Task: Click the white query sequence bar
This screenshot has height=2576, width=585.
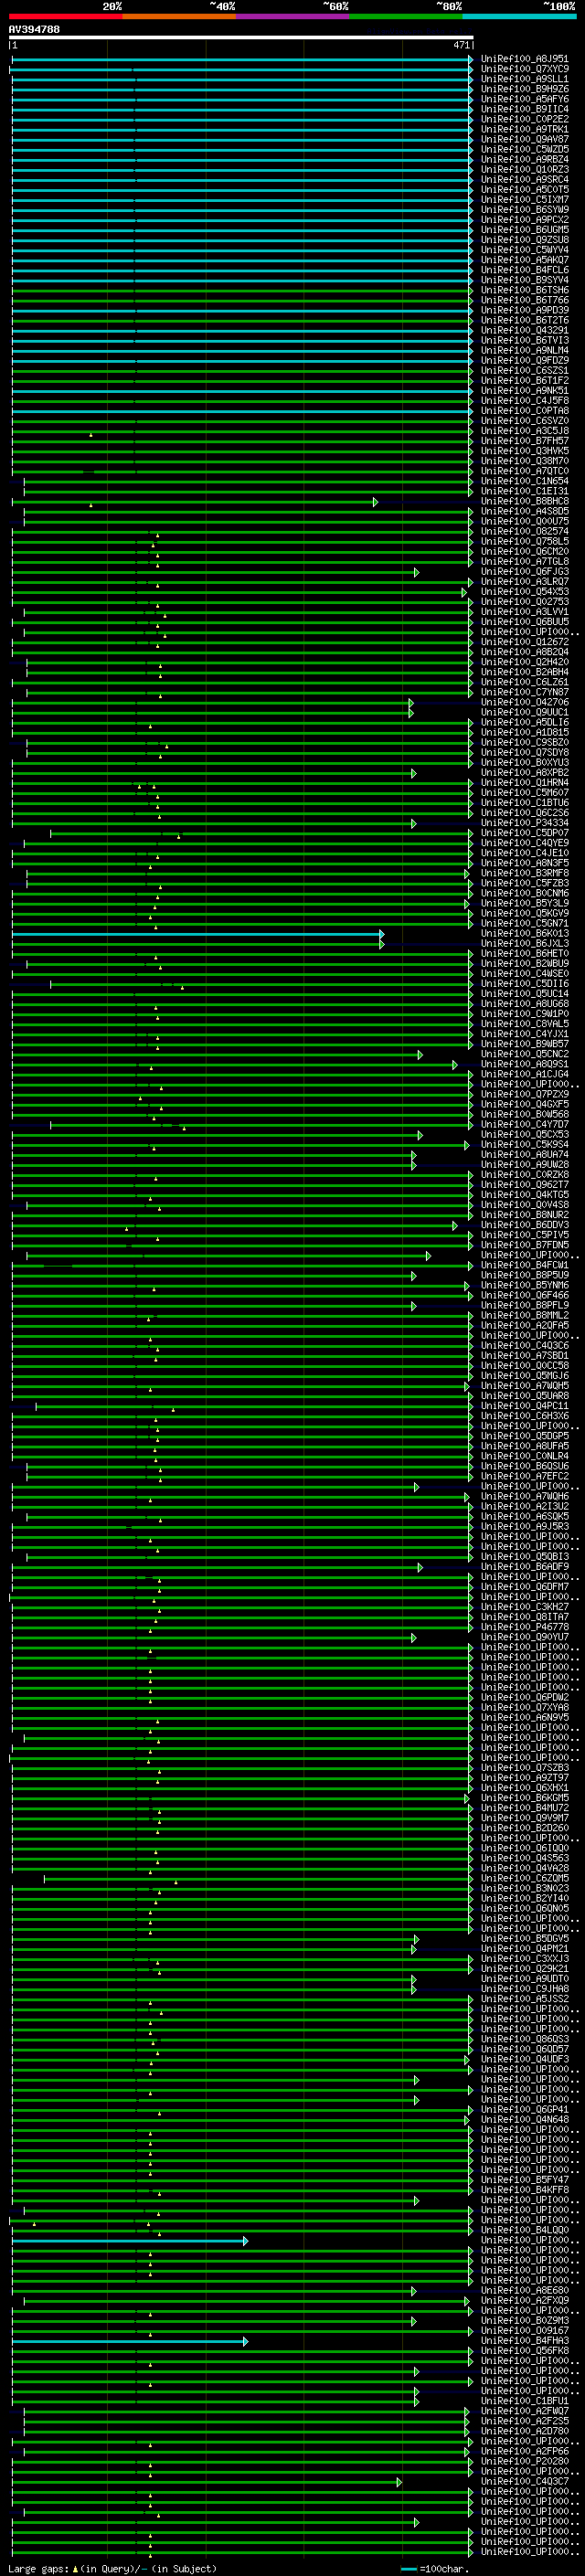Action: [241, 37]
